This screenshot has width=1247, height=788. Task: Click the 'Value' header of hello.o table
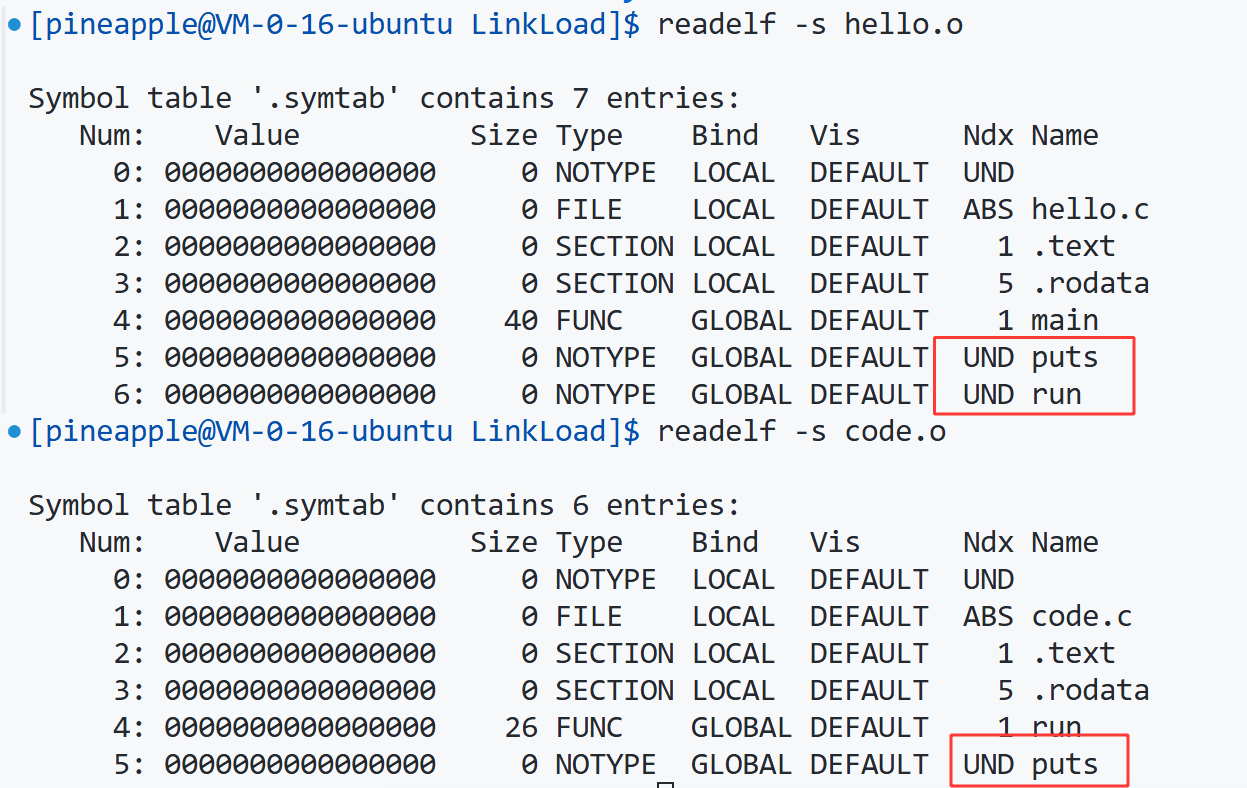click(257, 136)
